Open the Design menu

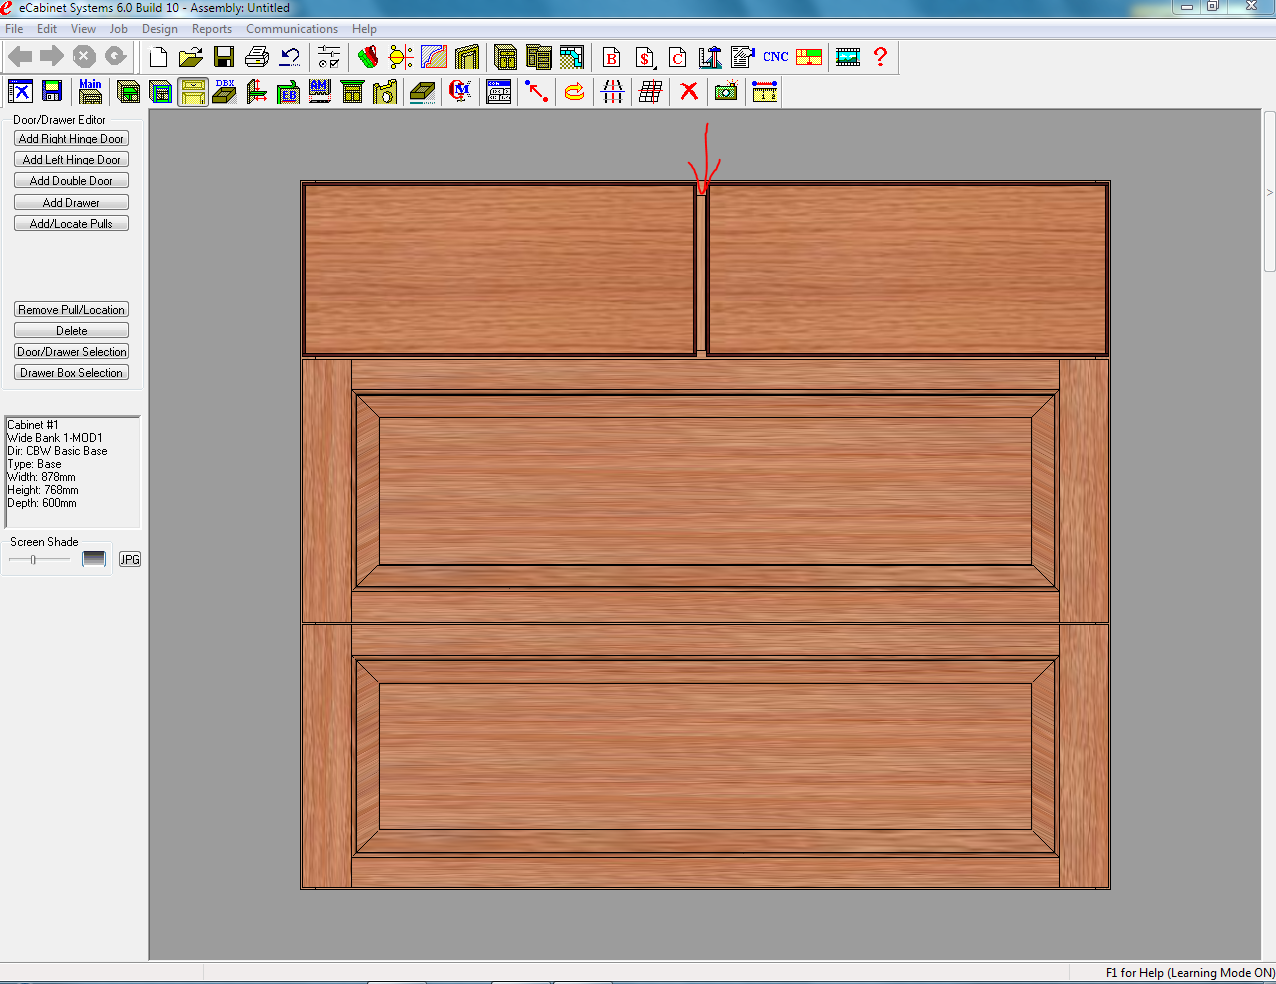click(x=159, y=29)
